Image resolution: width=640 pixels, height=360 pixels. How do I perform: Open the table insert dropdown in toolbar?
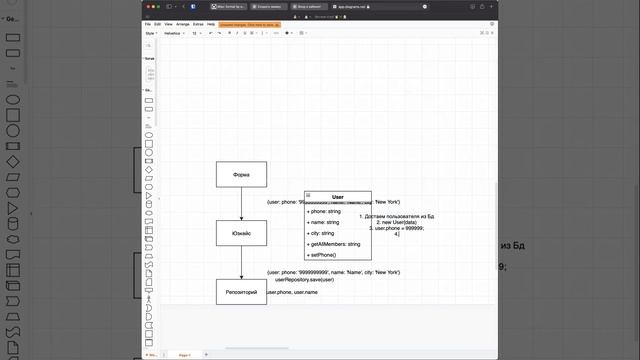pos(303,33)
